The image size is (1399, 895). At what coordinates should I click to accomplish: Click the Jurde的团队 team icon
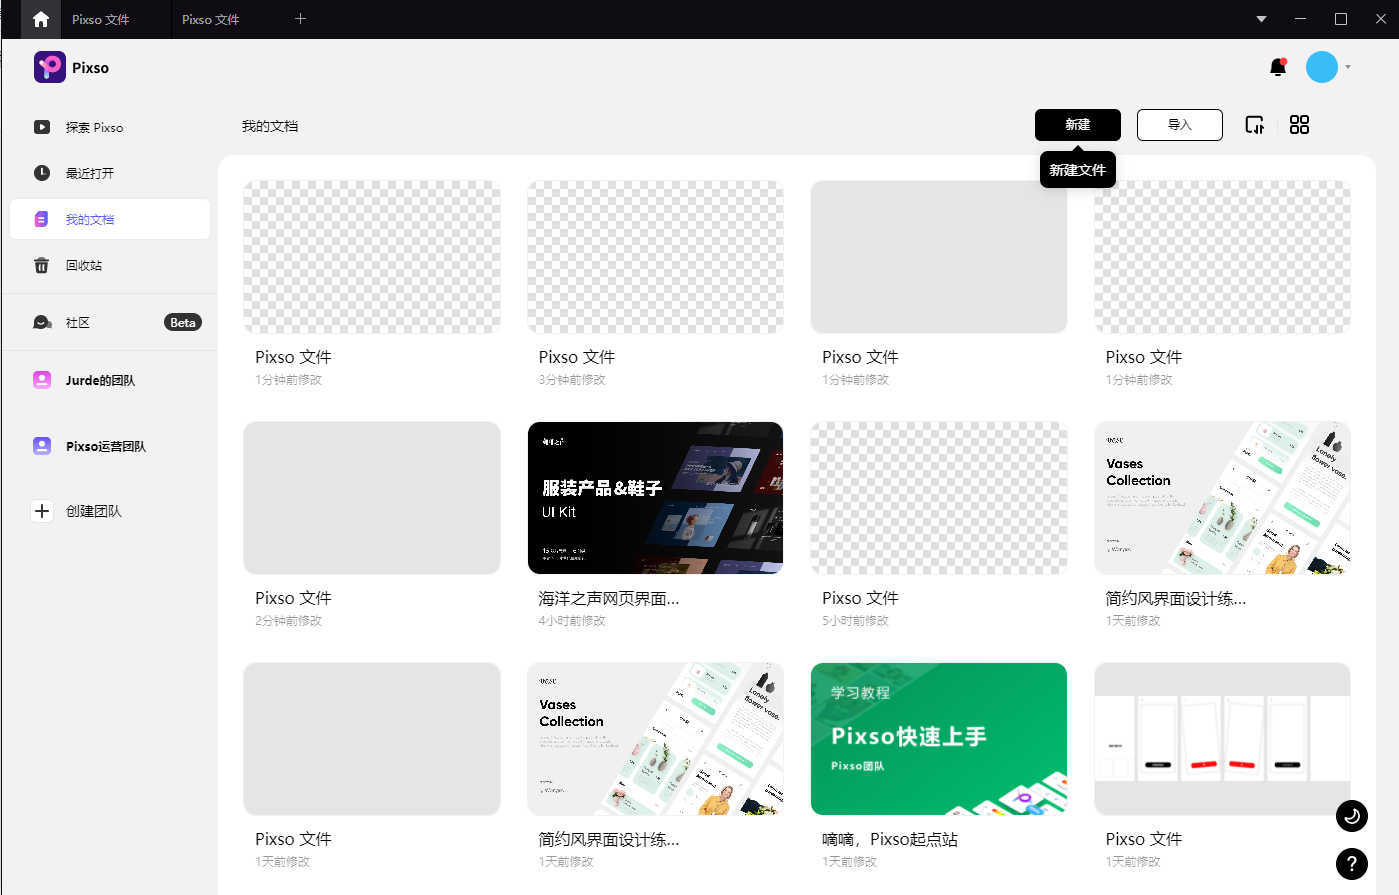(x=42, y=380)
